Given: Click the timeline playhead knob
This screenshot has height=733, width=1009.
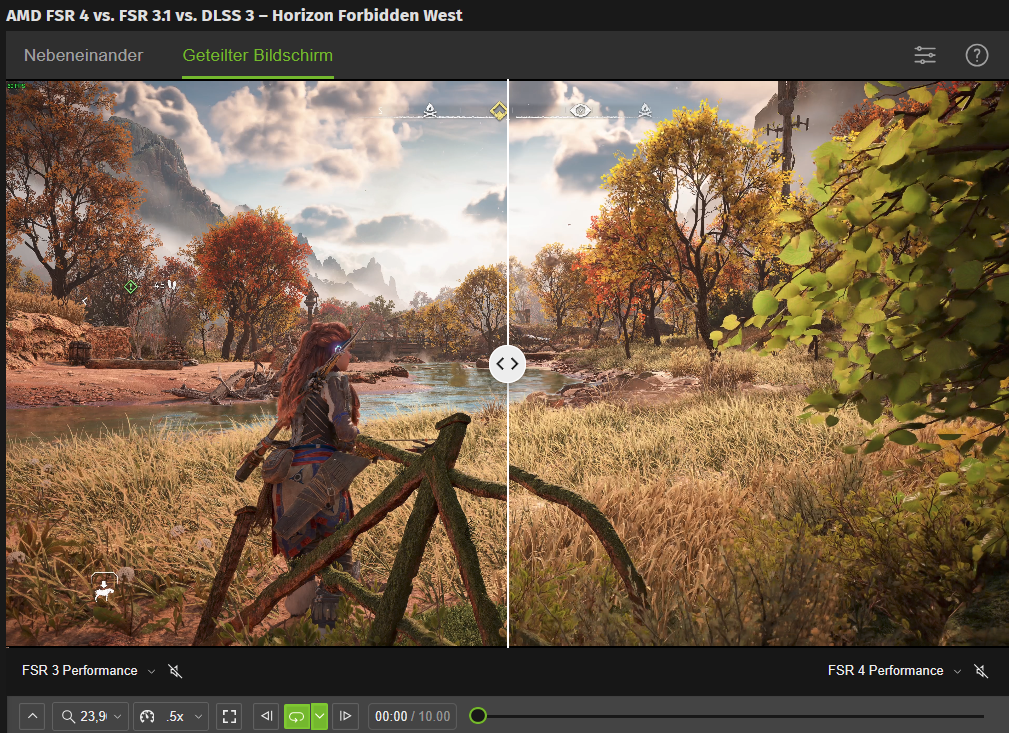Looking at the screenshot, I should coord(478,716).
